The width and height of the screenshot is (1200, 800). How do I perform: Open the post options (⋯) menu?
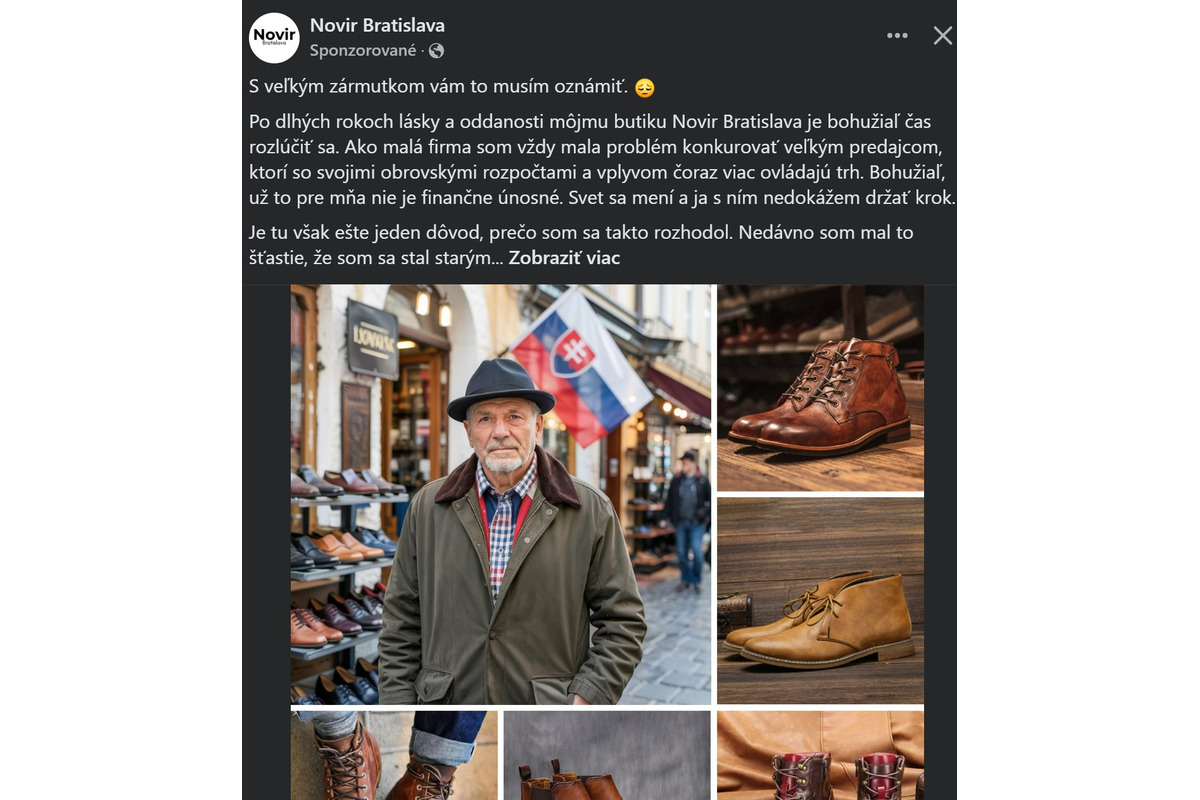coord(897,34)
